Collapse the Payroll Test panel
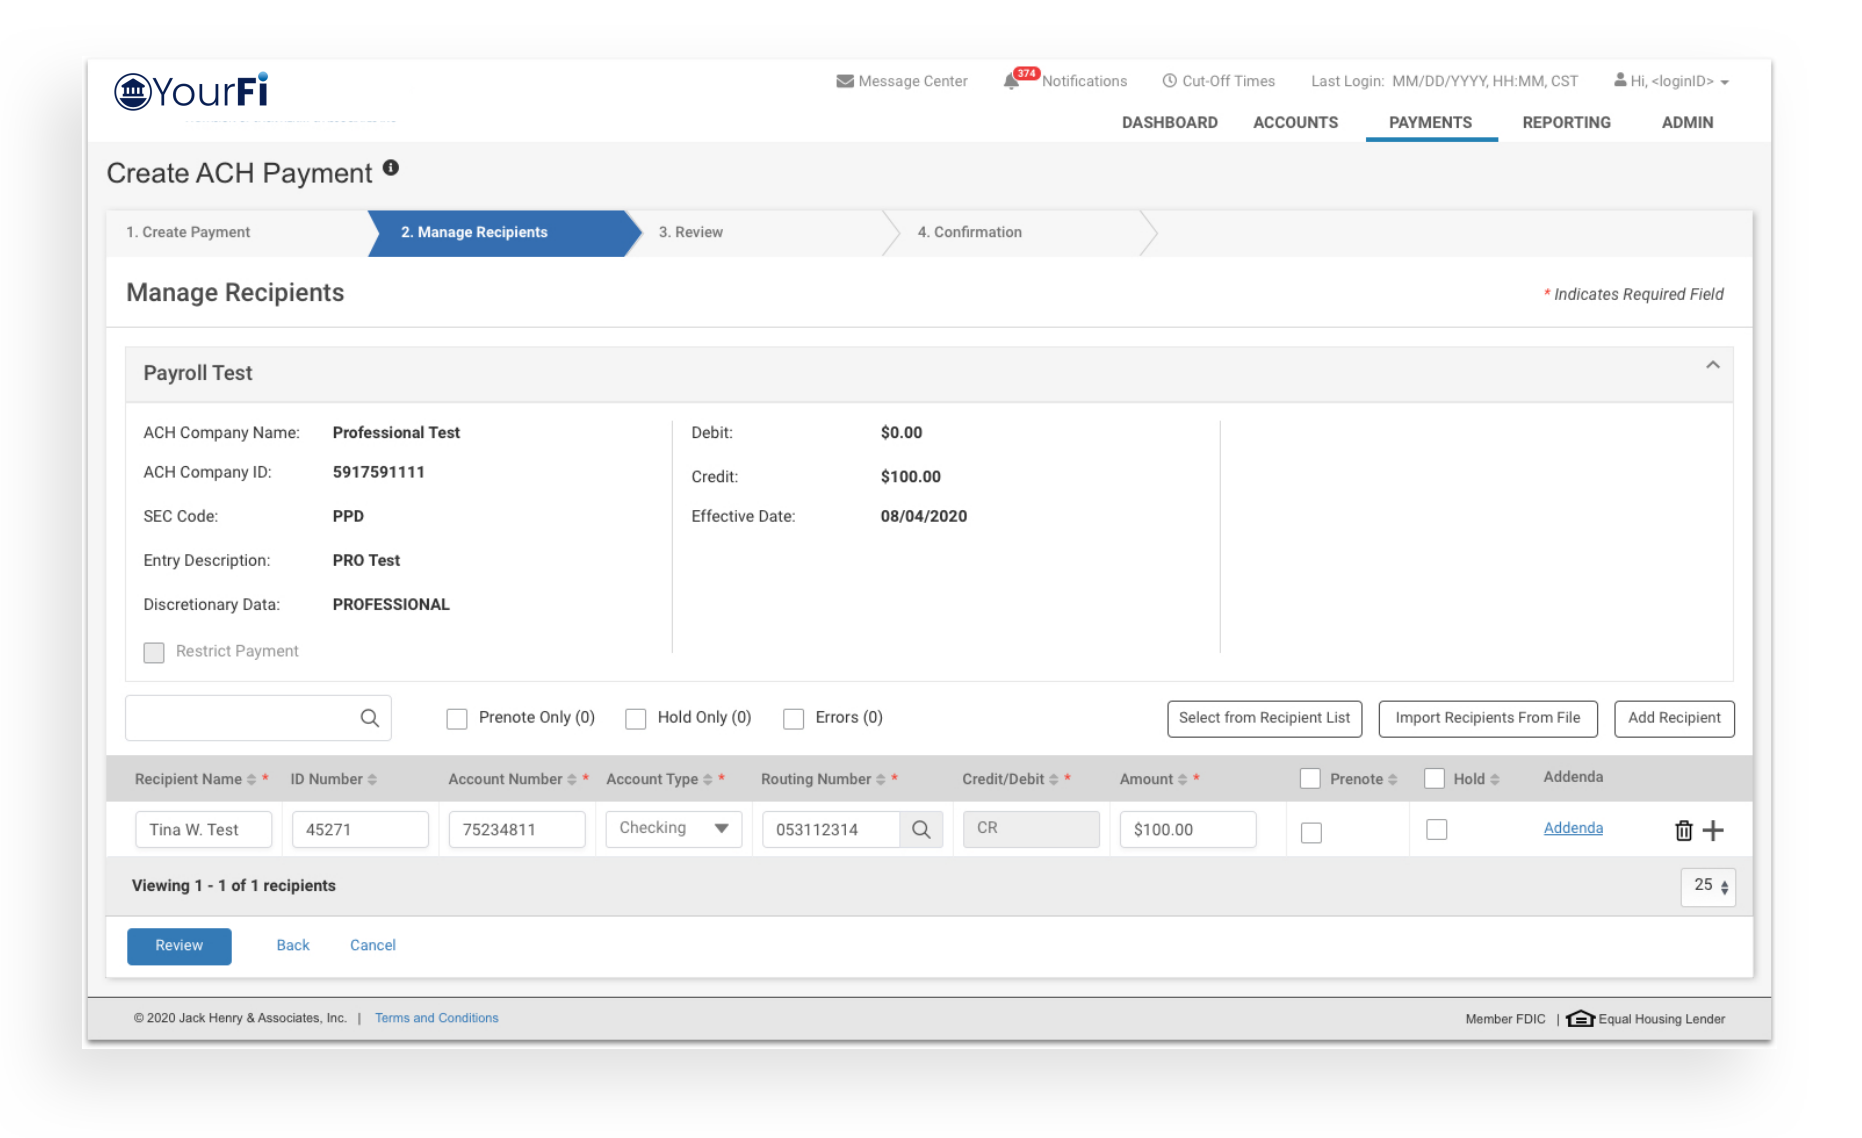 [1712, 365]
